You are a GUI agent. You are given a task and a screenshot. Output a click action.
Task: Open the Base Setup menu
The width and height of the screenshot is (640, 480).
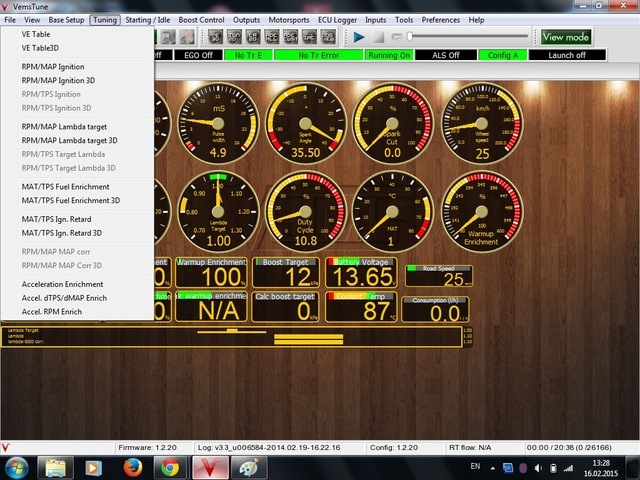(66, 20)
